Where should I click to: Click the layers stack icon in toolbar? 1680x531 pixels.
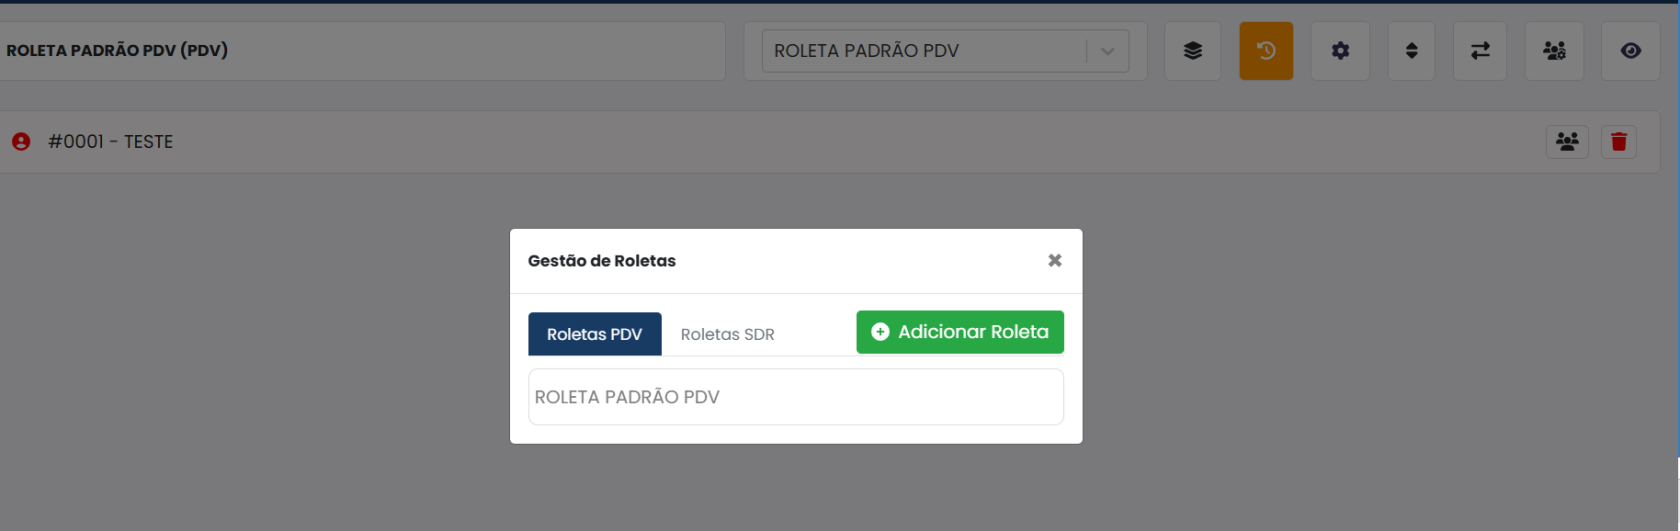[1192, 51]
